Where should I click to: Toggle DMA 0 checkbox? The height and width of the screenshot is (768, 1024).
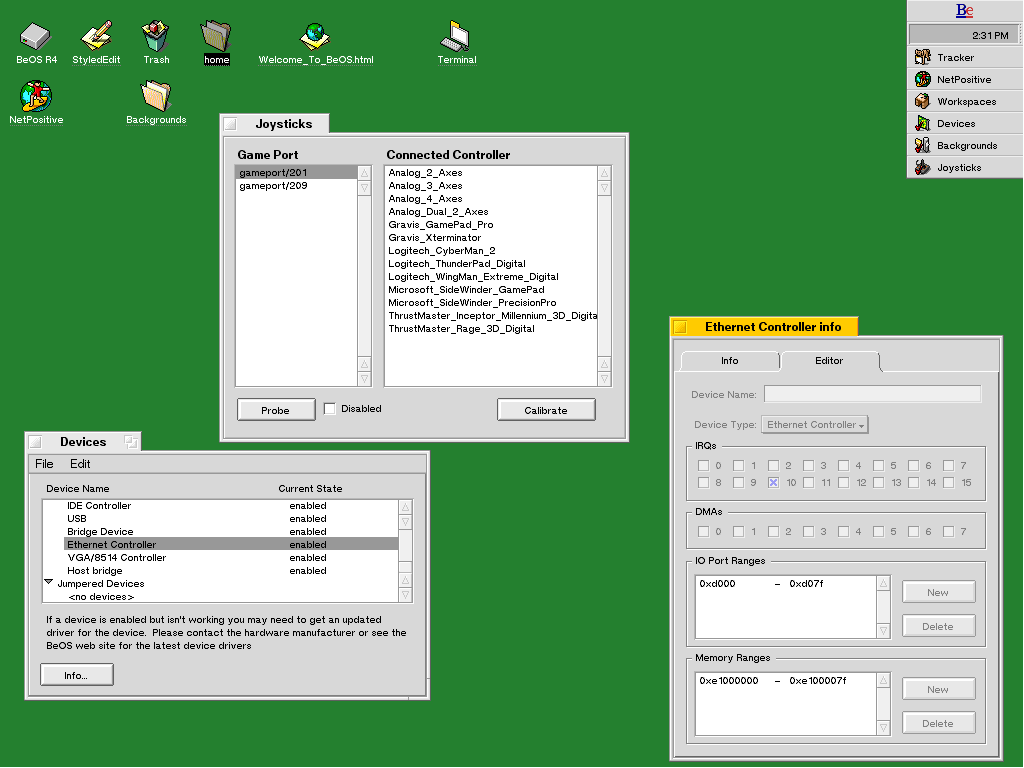[703, 532]
